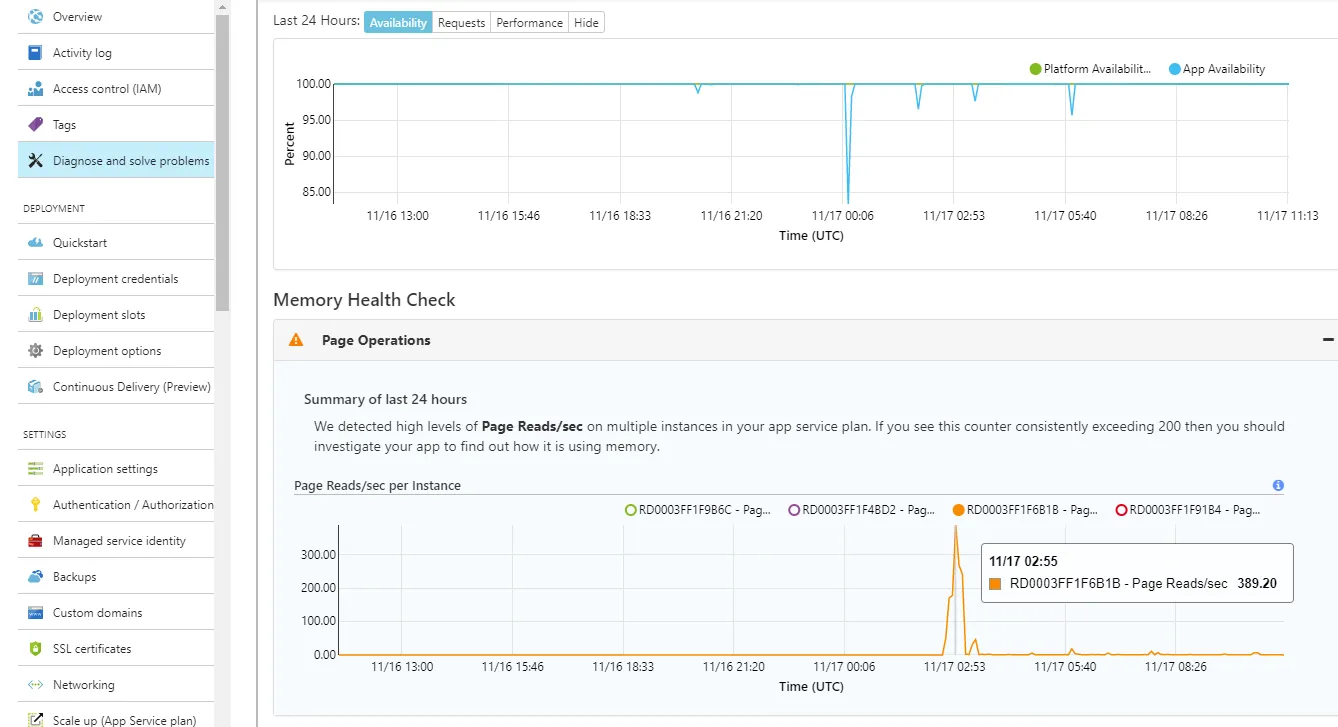This screenshot has height=727, width=1338.
Task: Open the Tags menu item
Action: (116, 125)
